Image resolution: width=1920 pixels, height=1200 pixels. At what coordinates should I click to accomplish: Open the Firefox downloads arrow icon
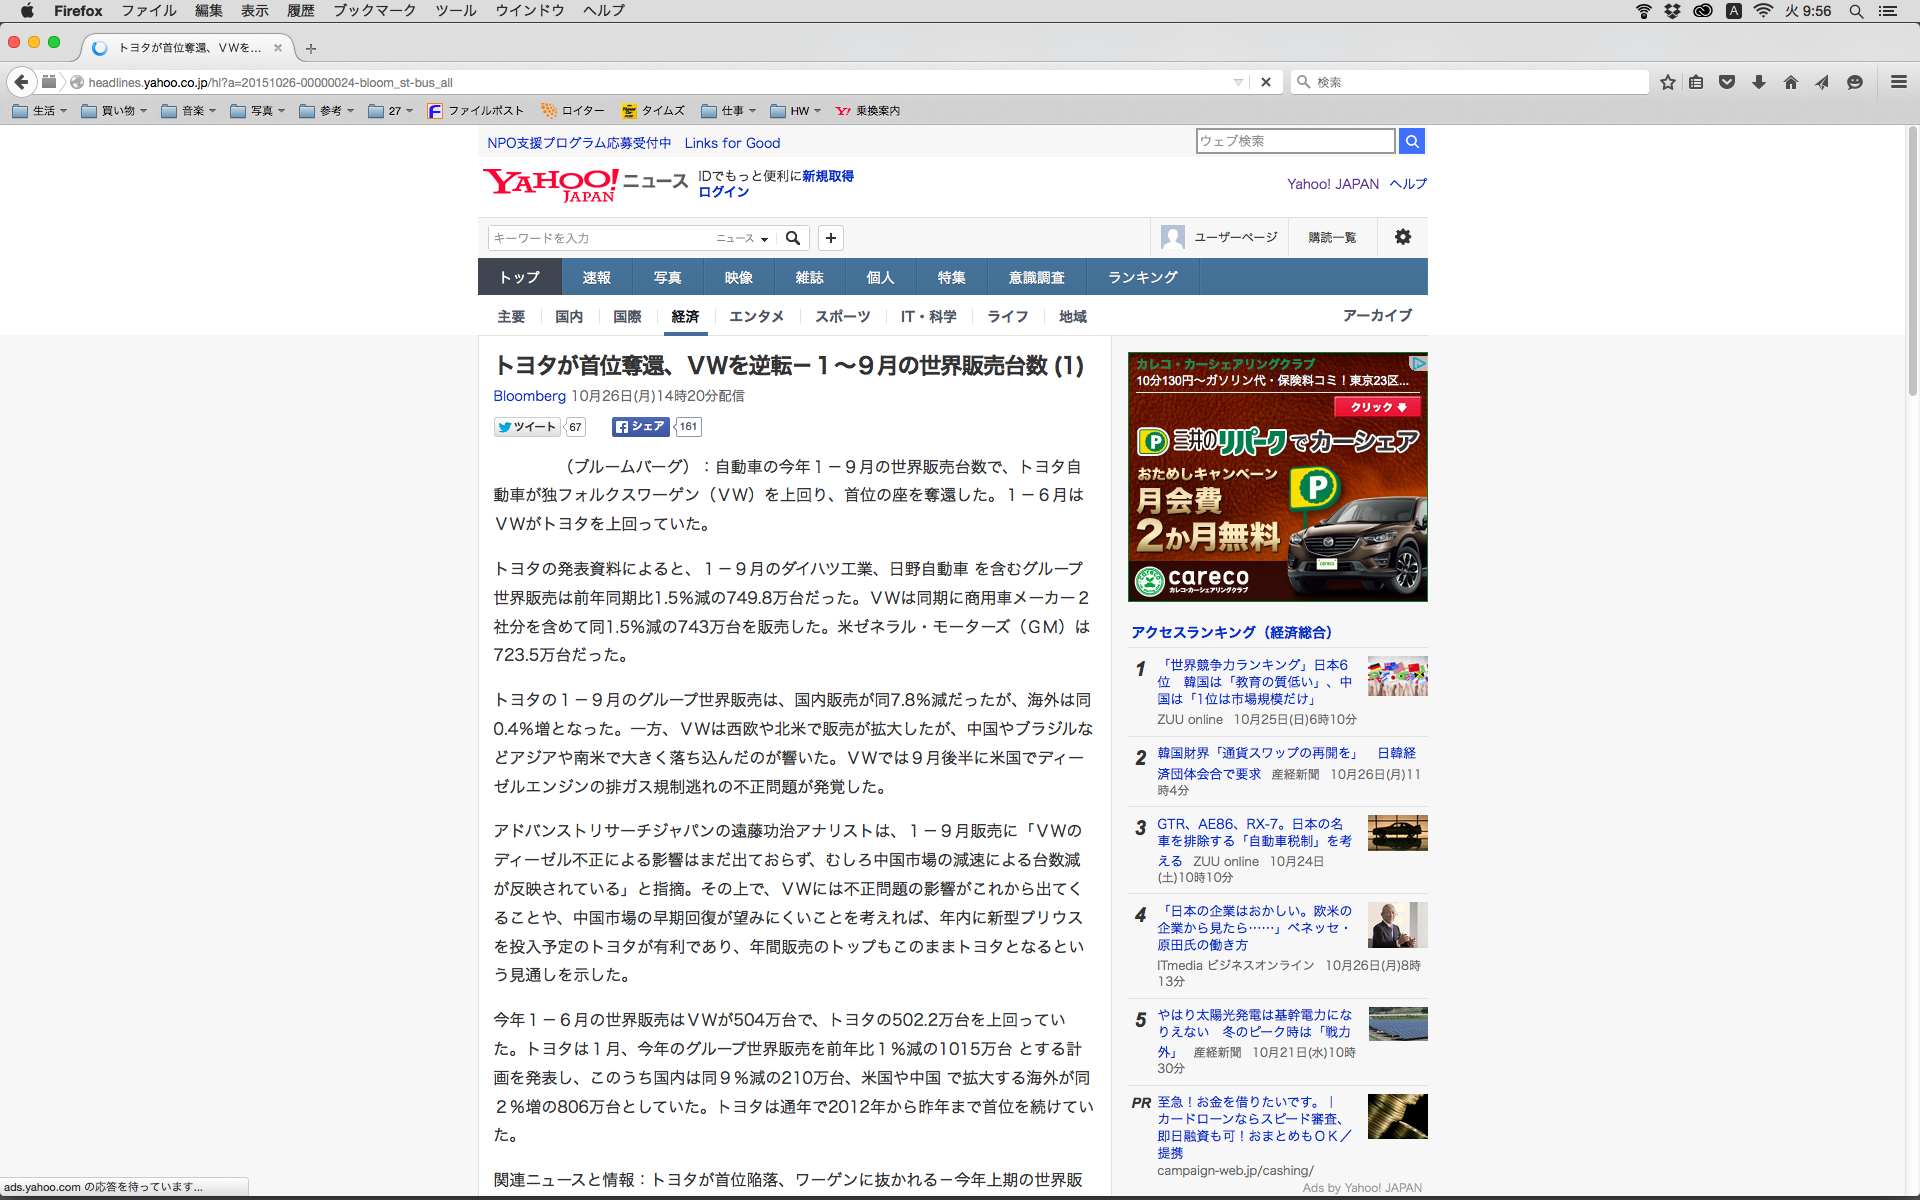1759,82
